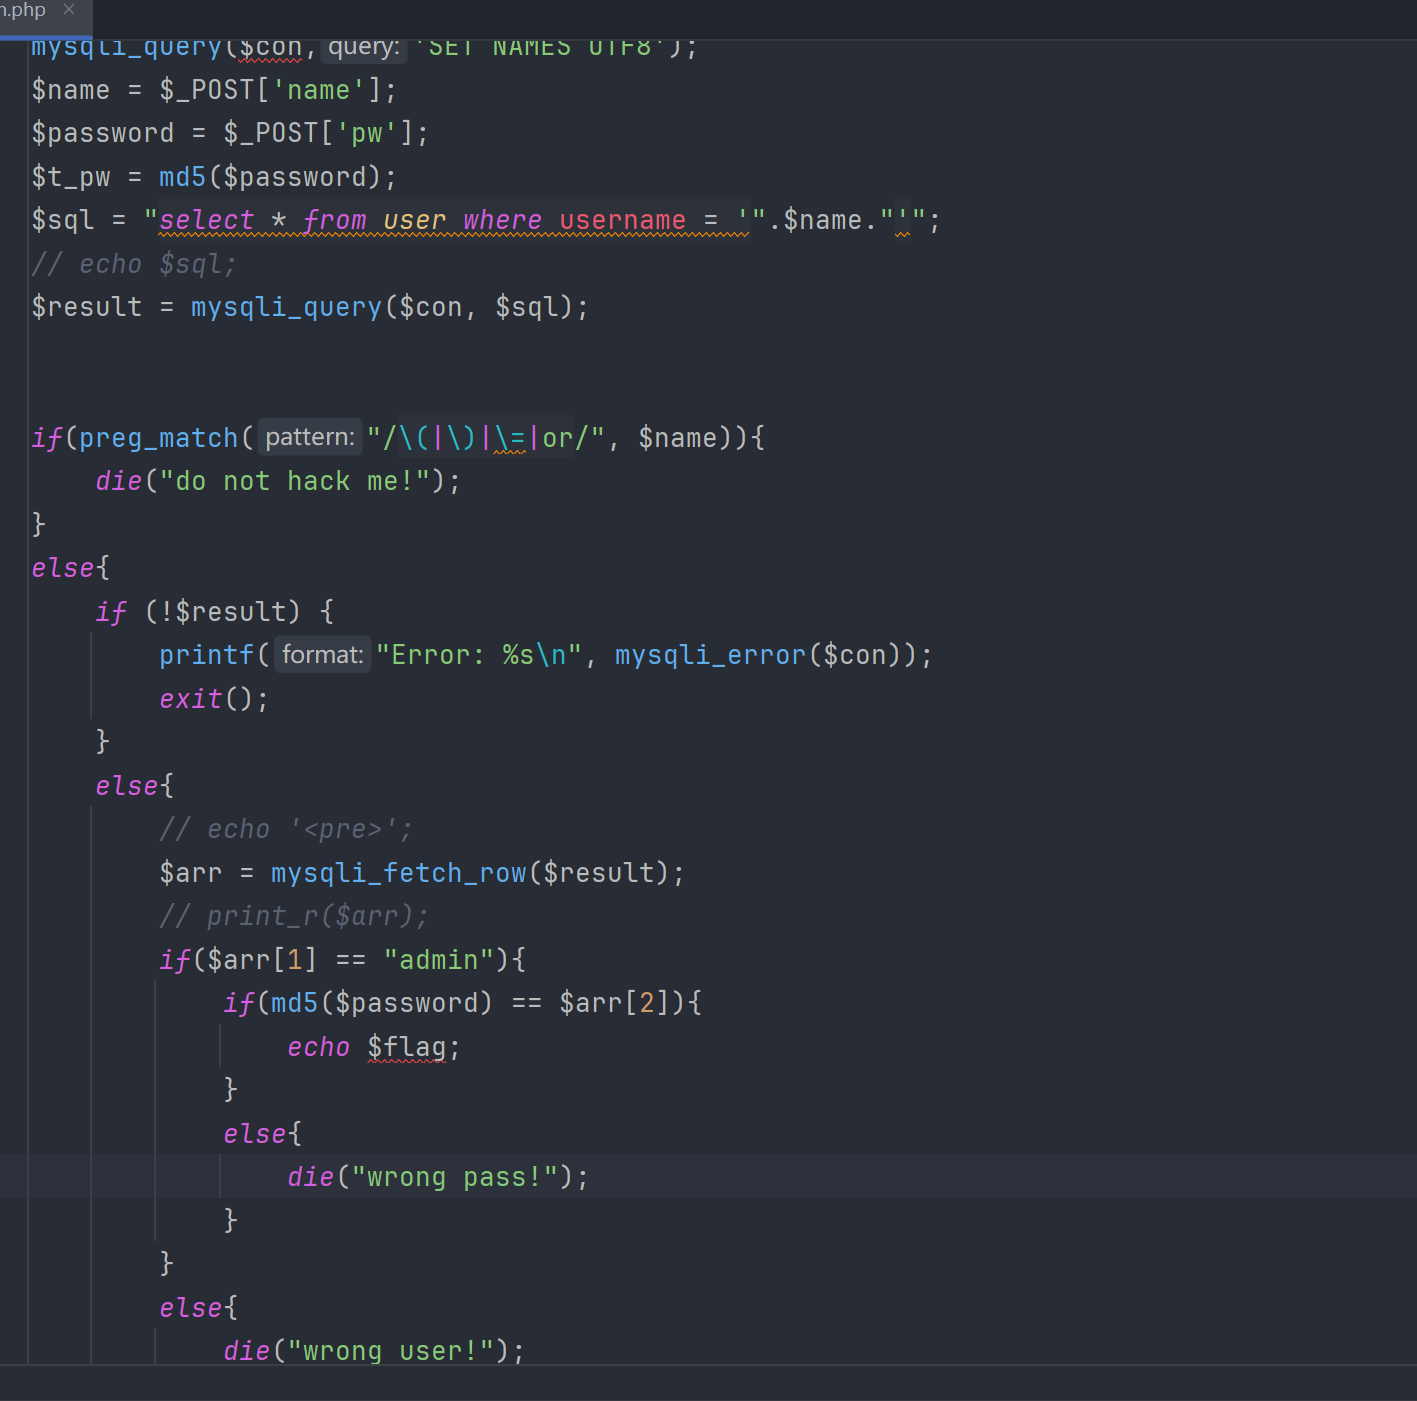This screenshot has height=1401, width=1417.
Task: Click the mysqli_fetch_row function name
Action: (398, 873)
